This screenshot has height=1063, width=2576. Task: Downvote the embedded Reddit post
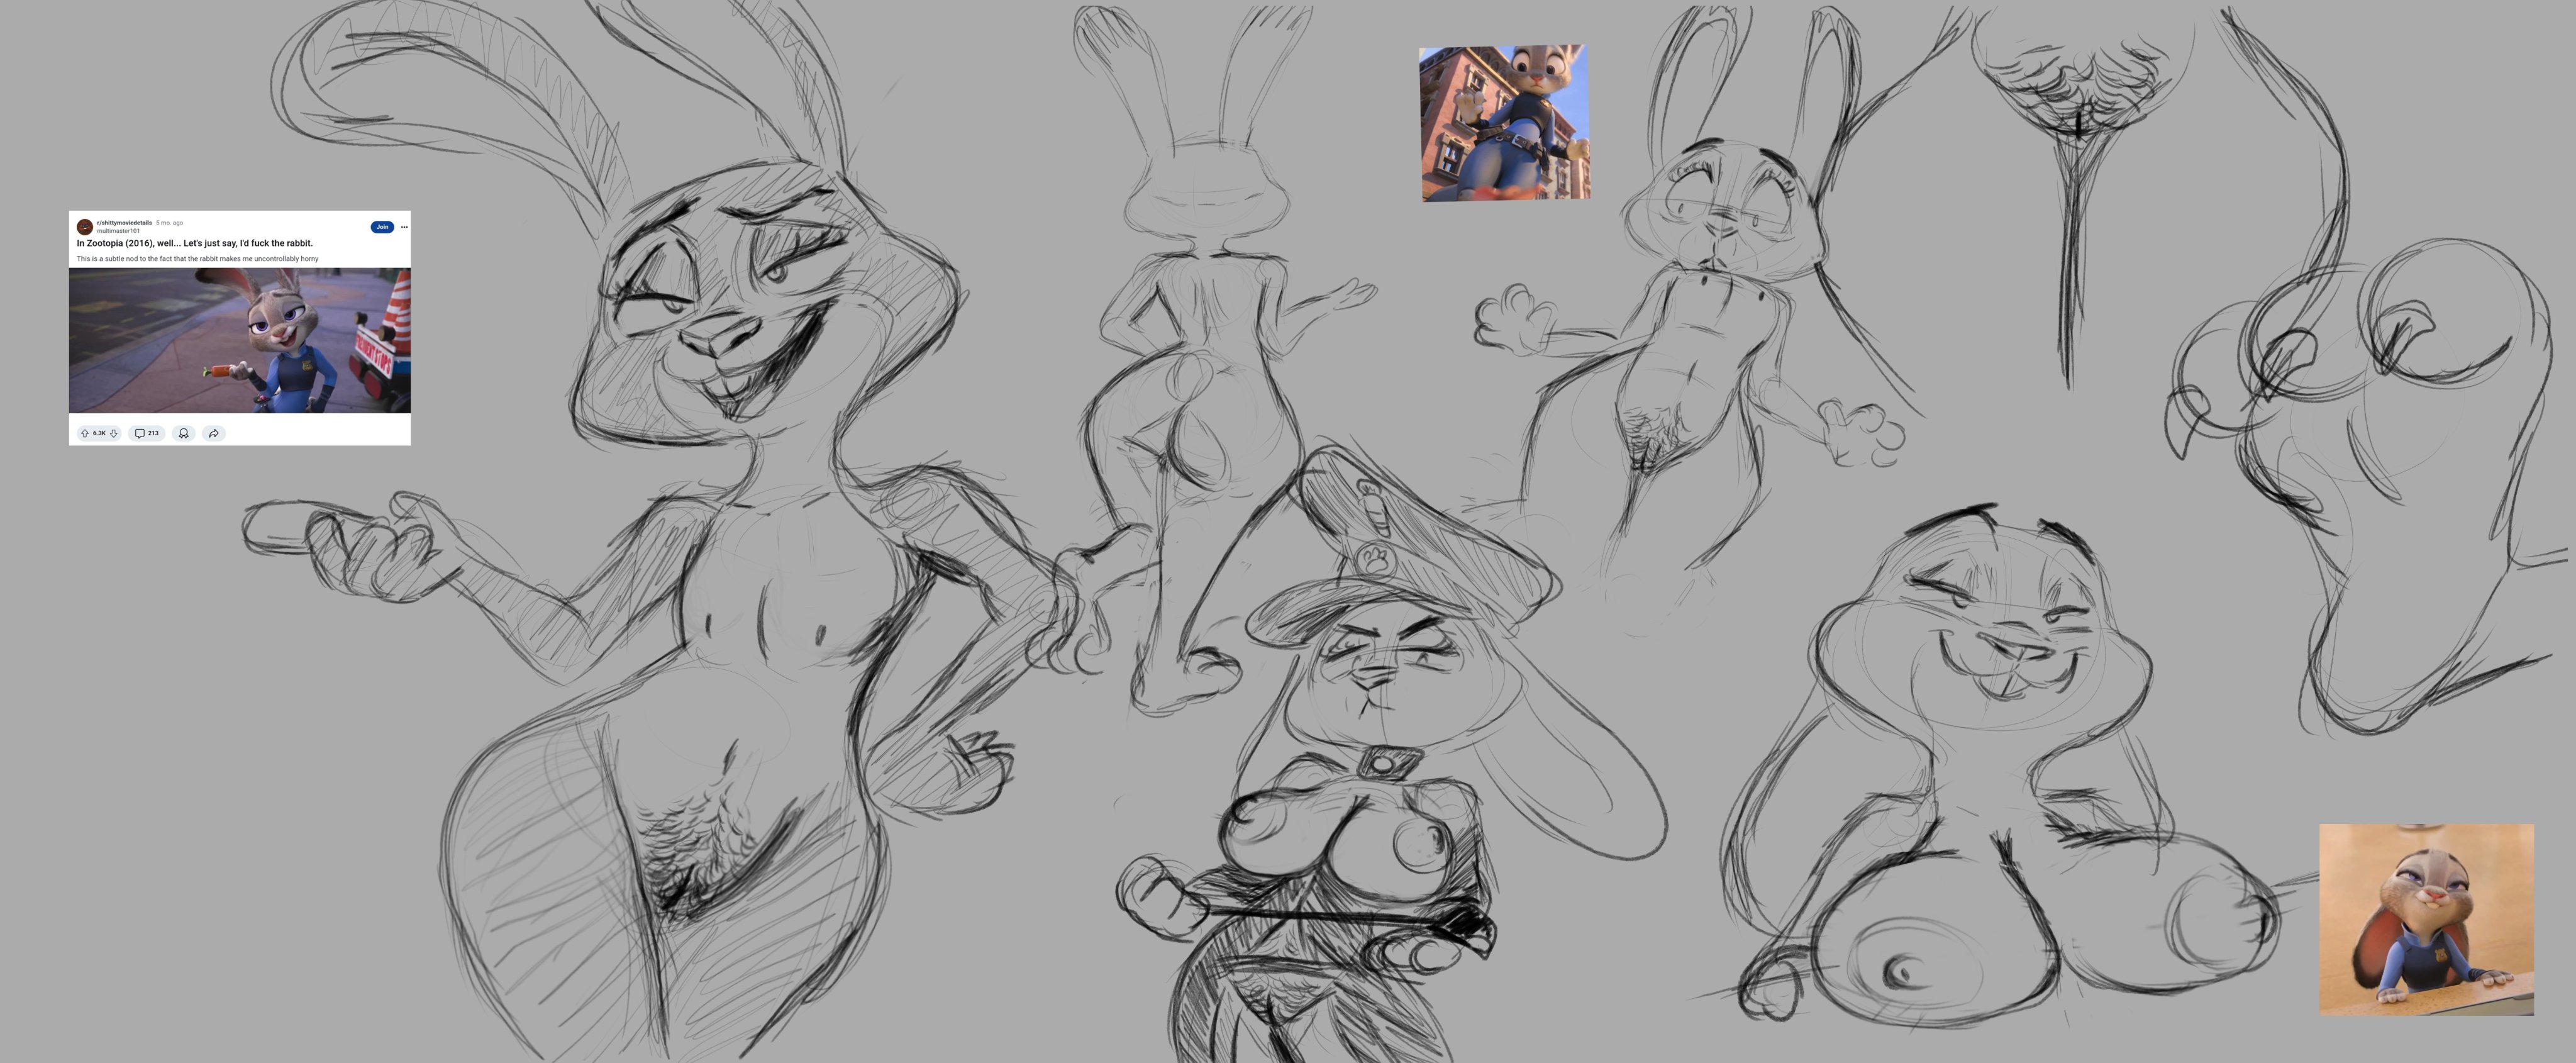114,433
